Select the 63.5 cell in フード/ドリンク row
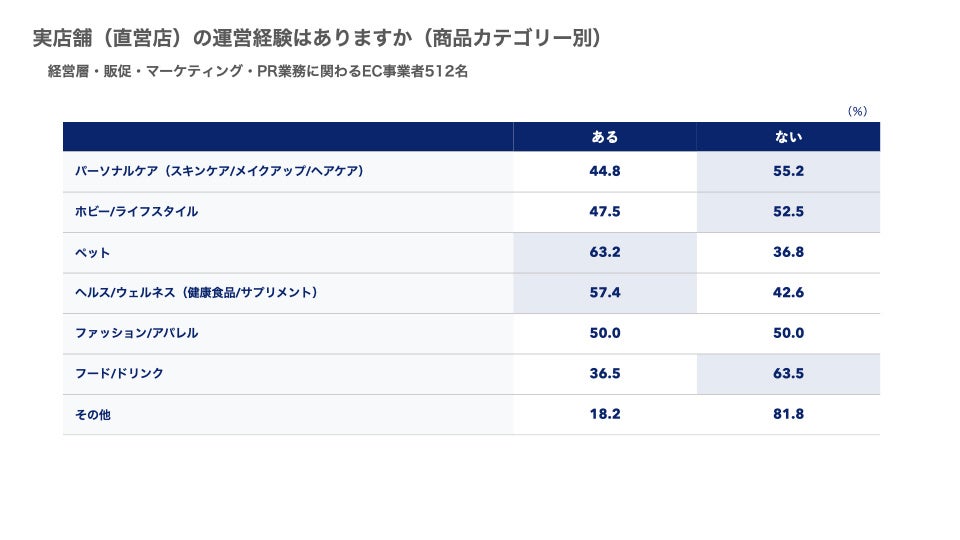960x540 pixels. point(788,373)
